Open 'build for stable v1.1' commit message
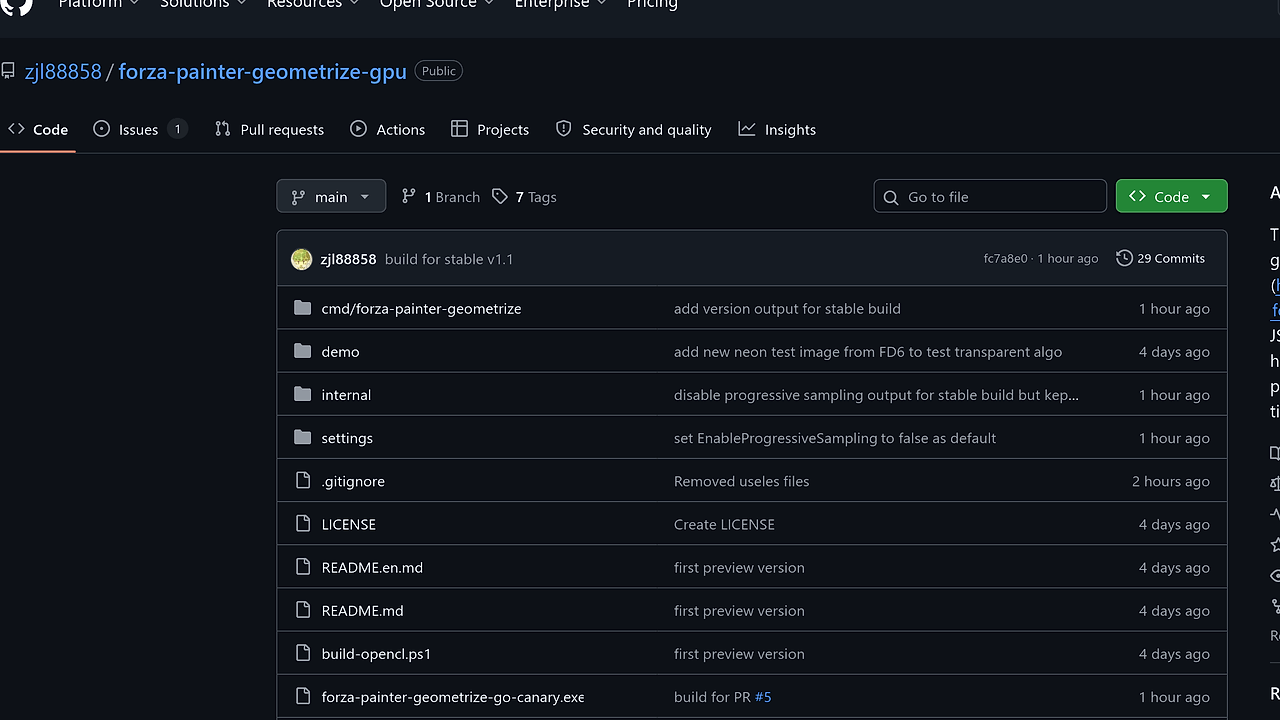The image size is (1280, 720). coord(449,259)
